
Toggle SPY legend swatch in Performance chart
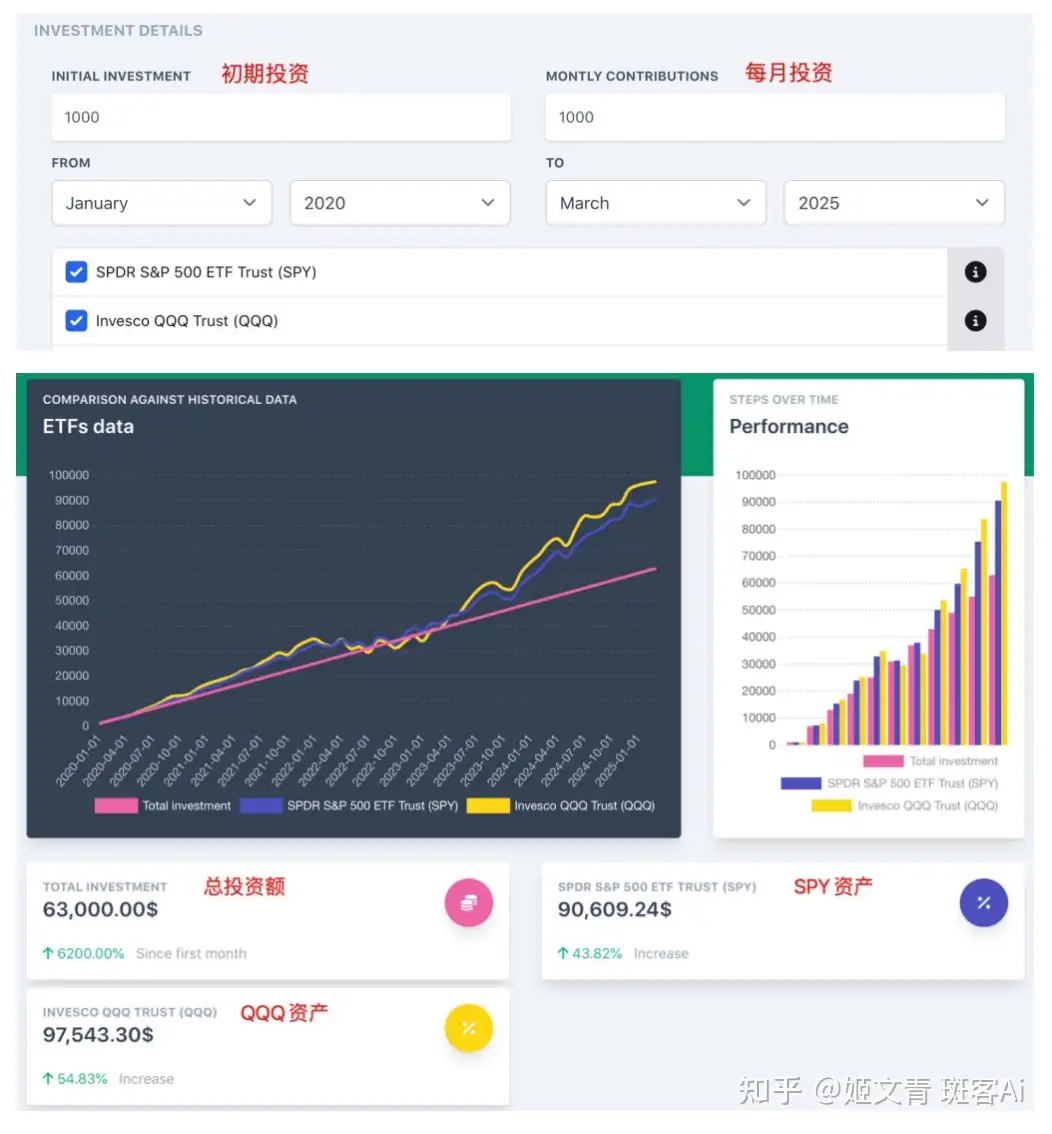click(800, 783)
